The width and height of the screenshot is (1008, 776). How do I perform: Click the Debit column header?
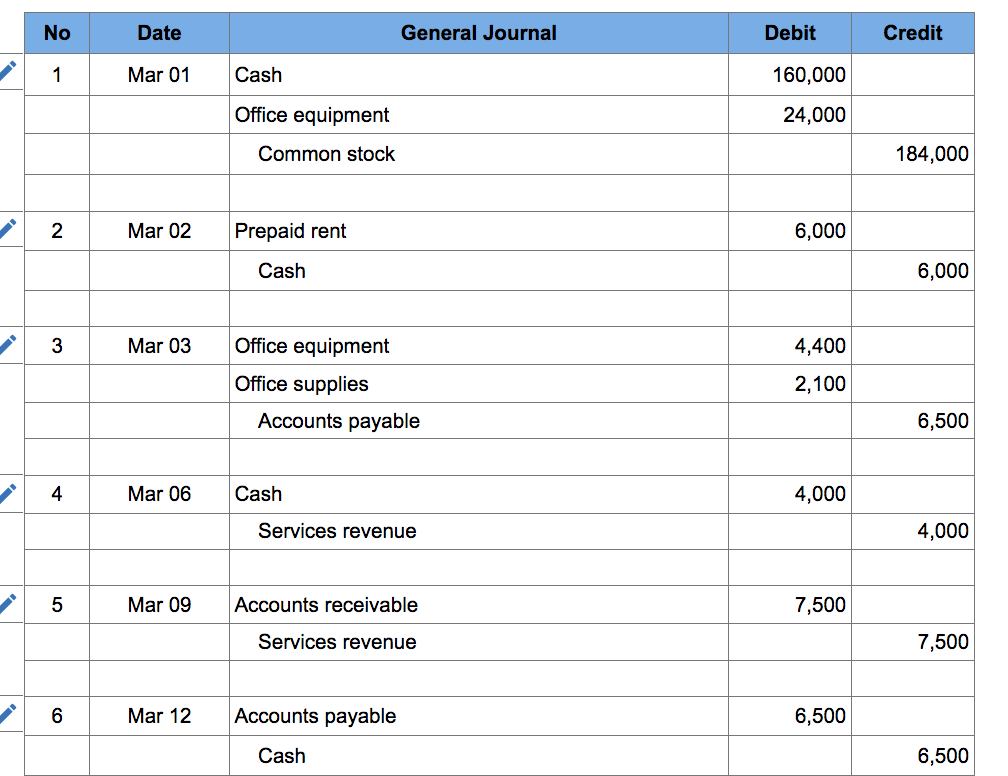point(790,33)
